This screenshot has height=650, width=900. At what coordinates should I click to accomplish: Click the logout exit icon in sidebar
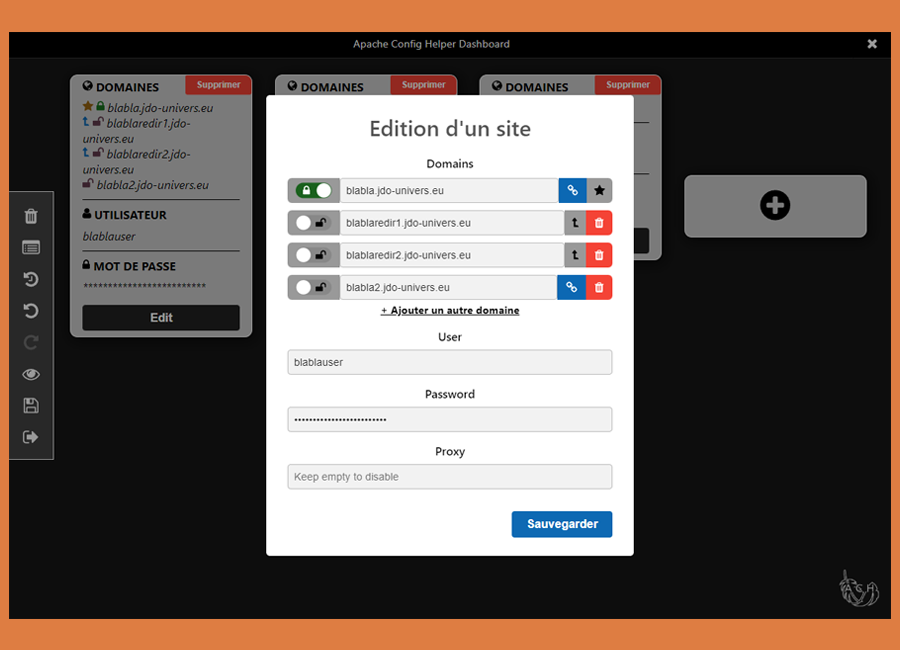point(31,437)
